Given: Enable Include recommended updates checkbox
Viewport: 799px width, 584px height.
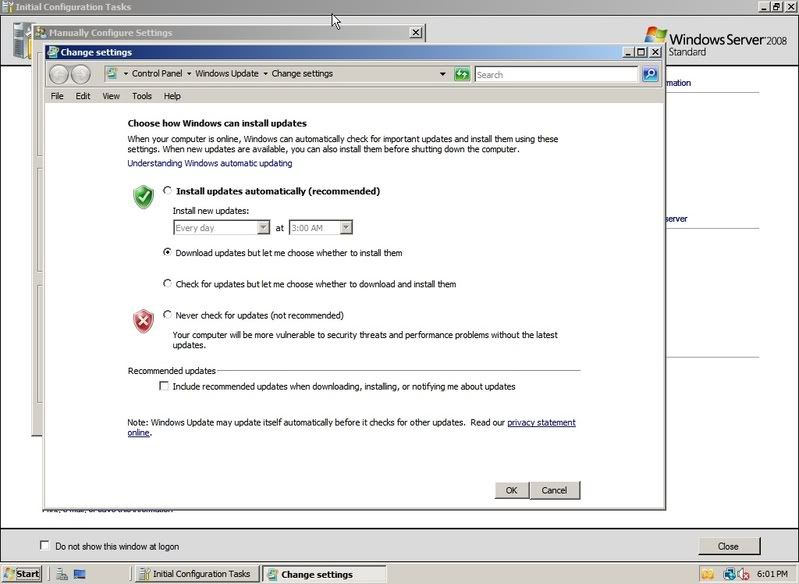Looking at the screenshot, I should tap(164, 386).
